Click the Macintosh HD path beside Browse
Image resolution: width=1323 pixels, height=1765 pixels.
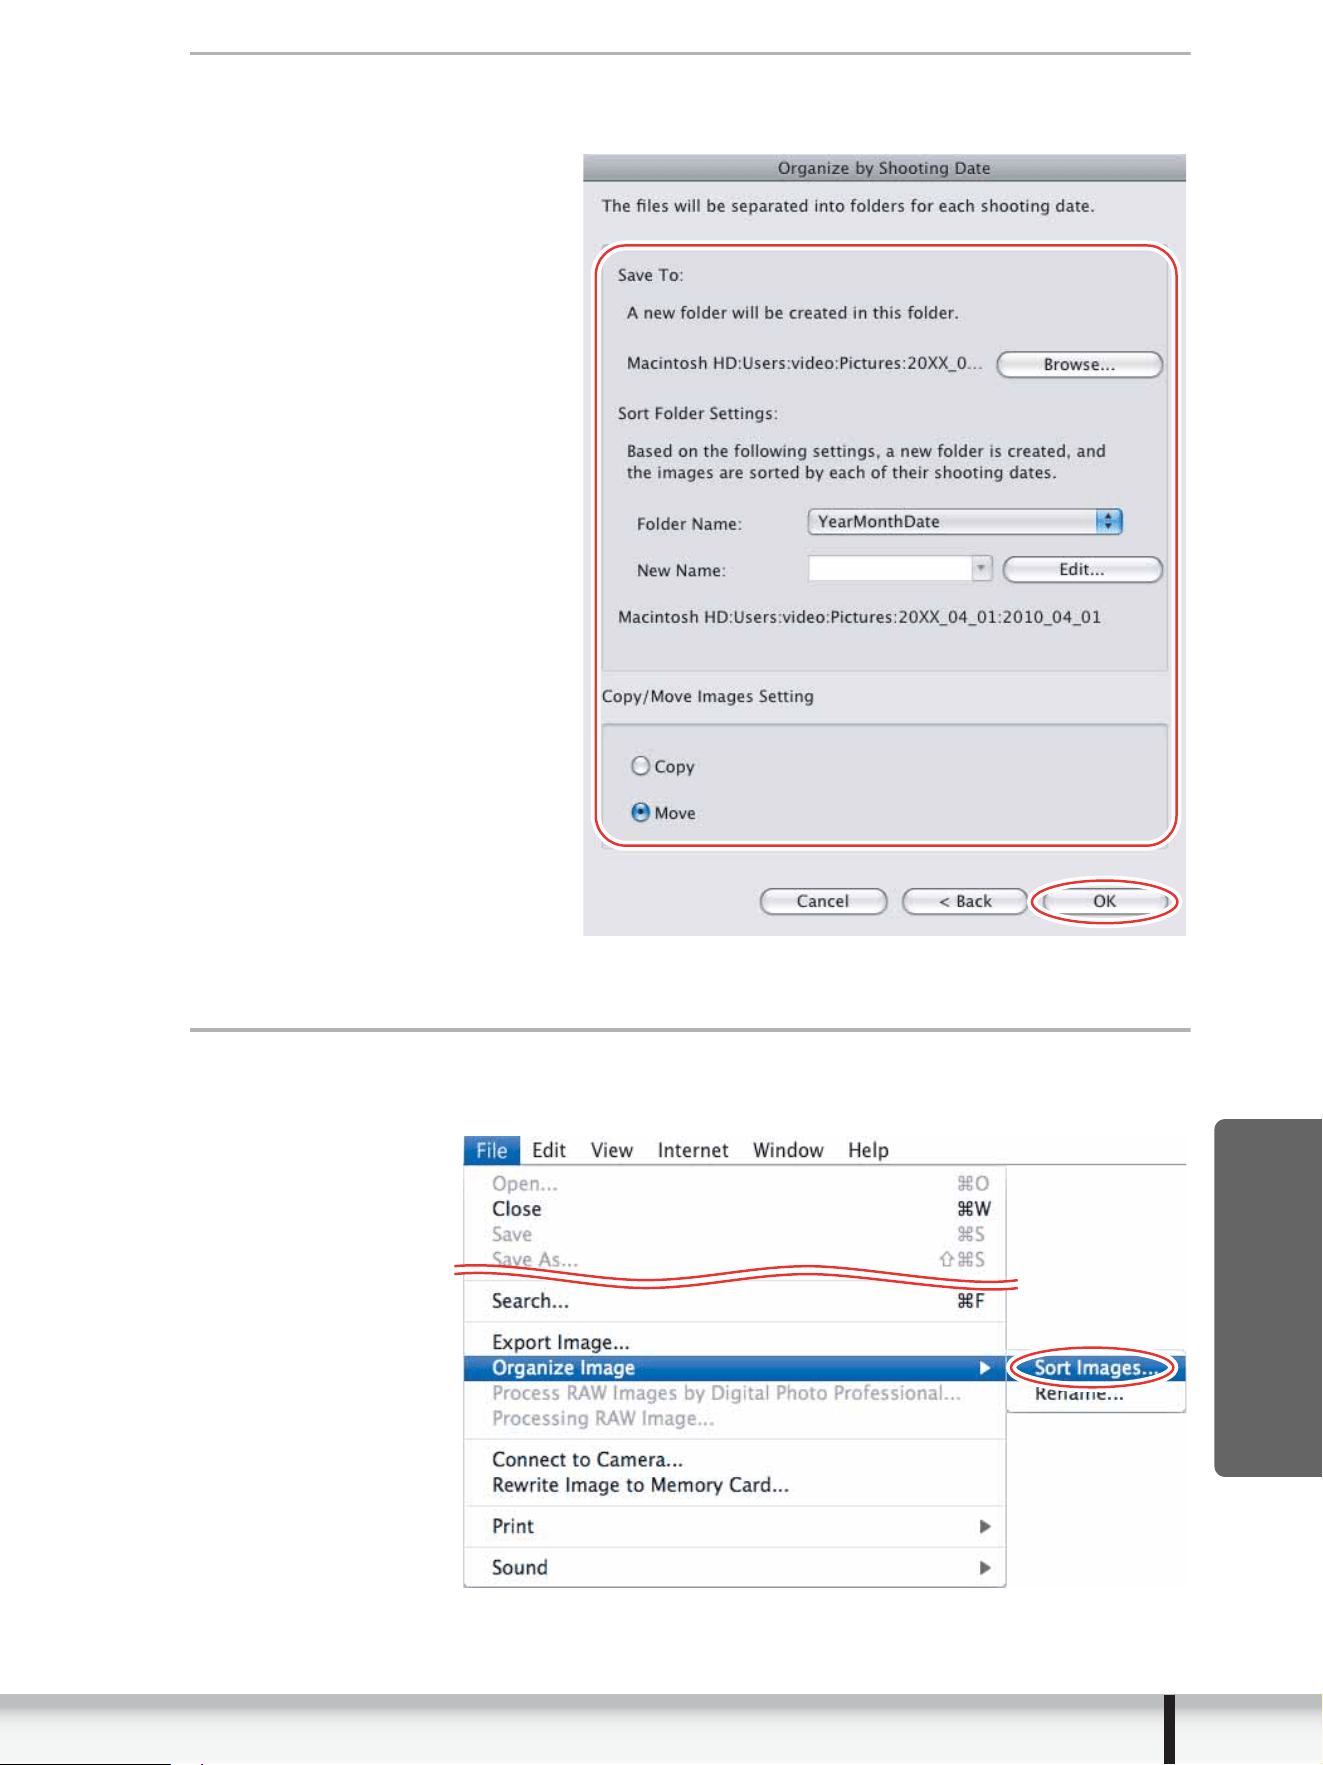coord(804,363)
